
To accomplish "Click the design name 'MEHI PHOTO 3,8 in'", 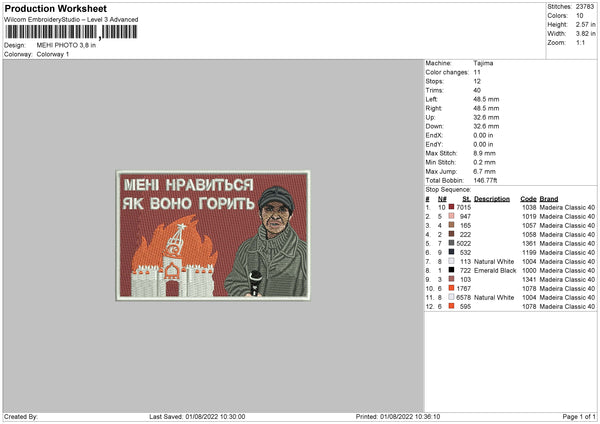I will tap(66, 45).
